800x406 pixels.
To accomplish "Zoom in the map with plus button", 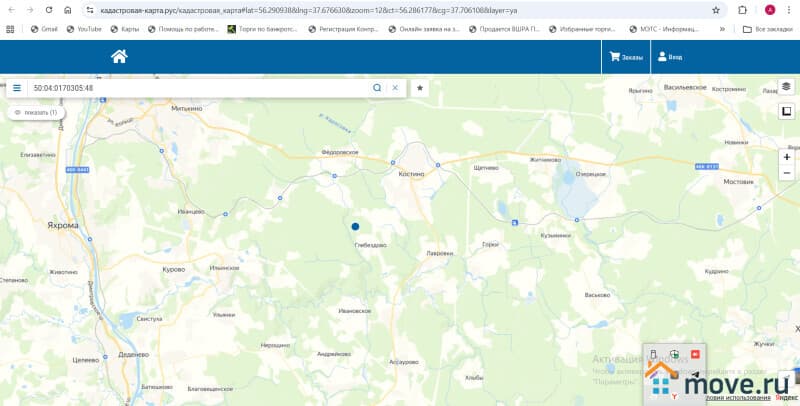I will pyautogui.click(x=786, y=157).
